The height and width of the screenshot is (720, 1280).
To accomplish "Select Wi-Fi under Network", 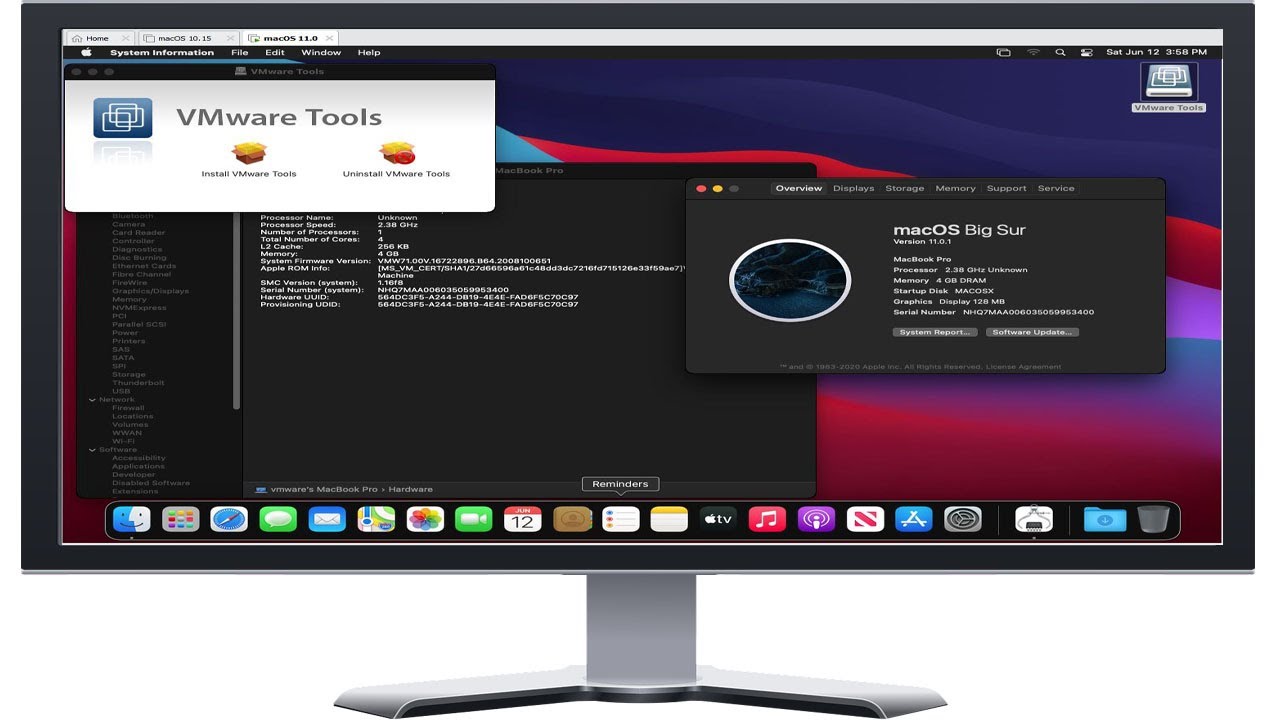I will 123,441.
